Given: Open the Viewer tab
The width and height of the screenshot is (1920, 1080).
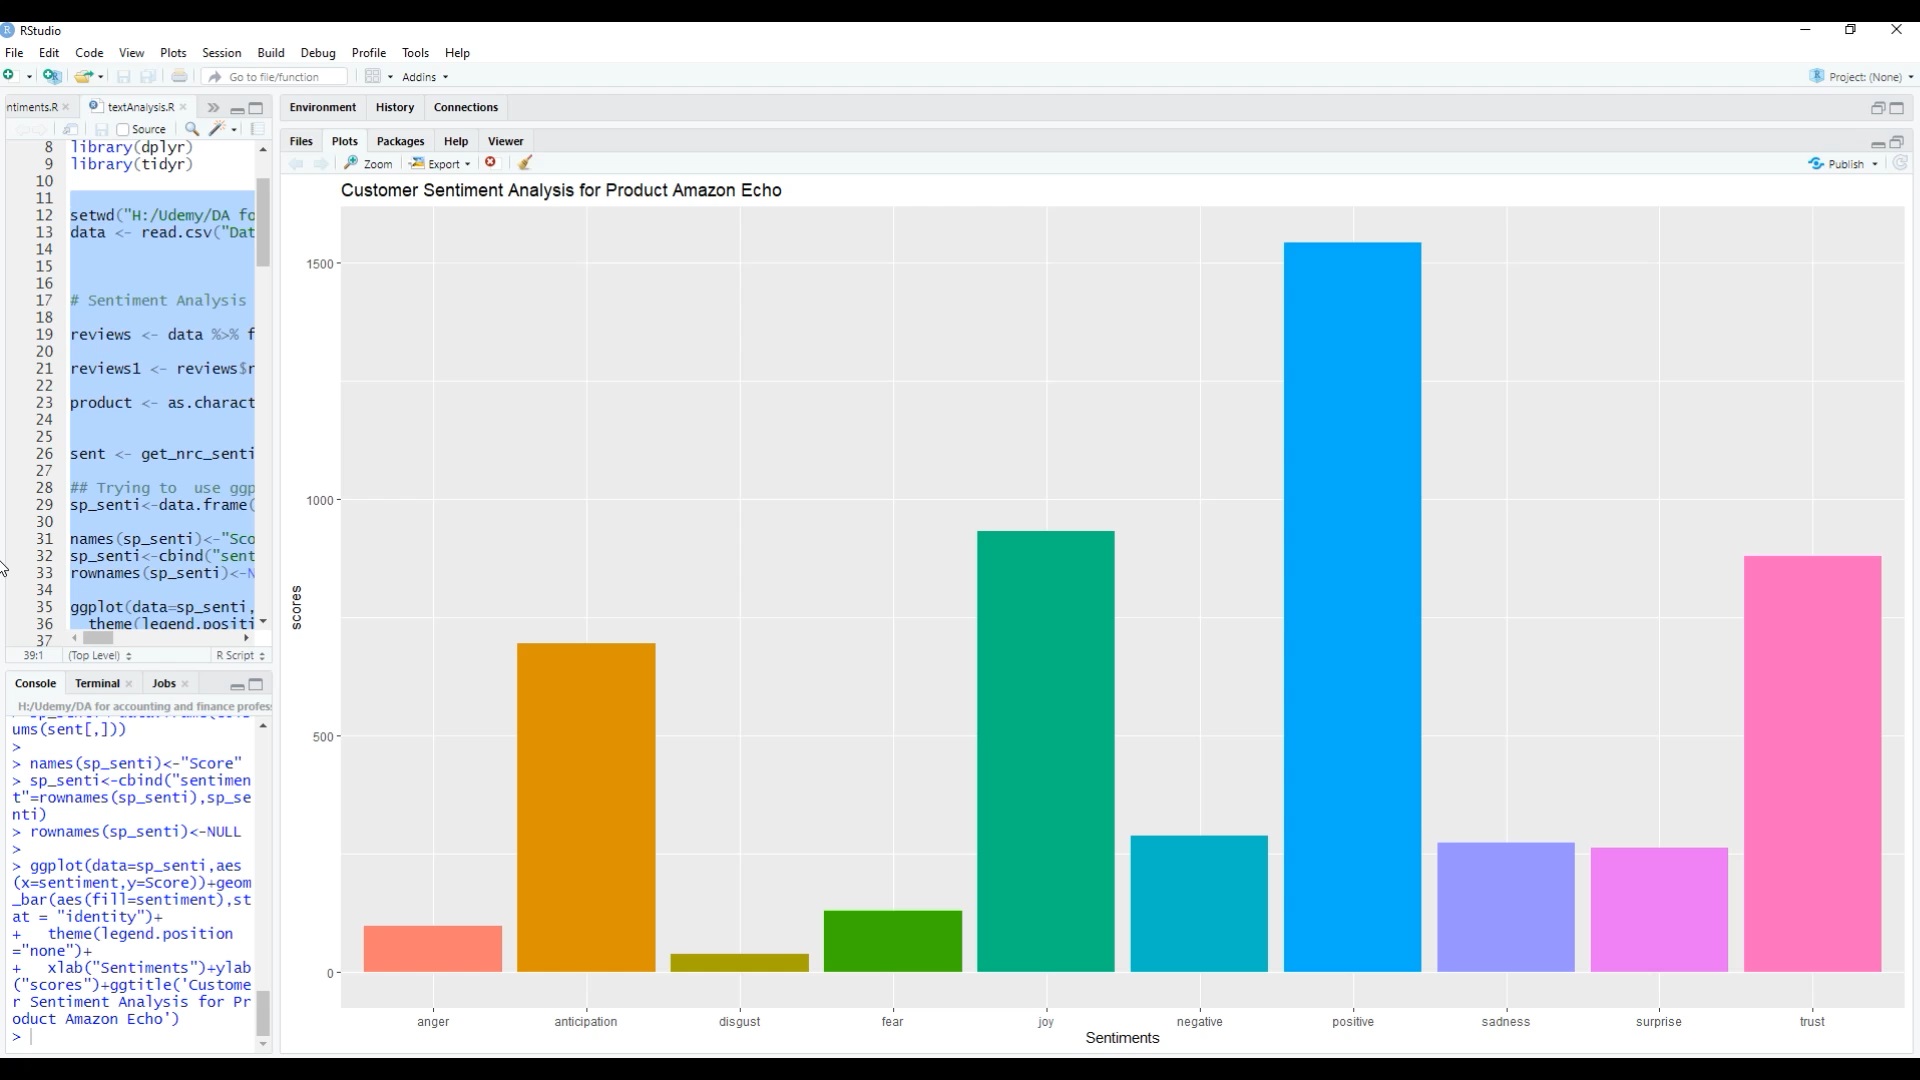Looking at the screenshot, I should pos(505,141).
